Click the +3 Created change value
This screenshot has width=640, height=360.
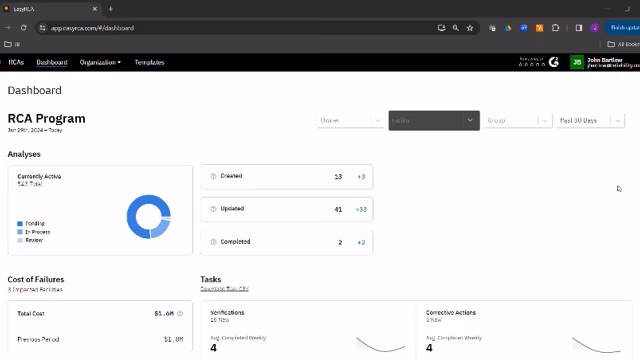tap(361, 177)
